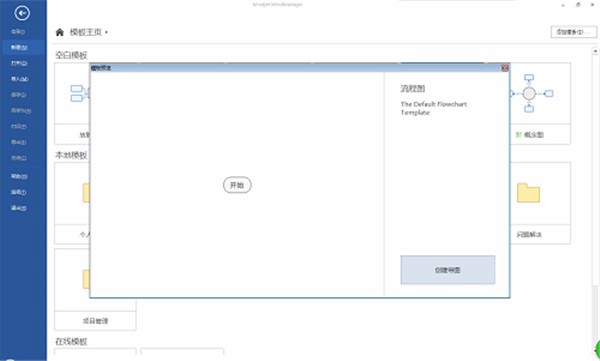Click the 流程图 title in the dialog
This screenshot has height=361, width=600.
coord(412,88)
